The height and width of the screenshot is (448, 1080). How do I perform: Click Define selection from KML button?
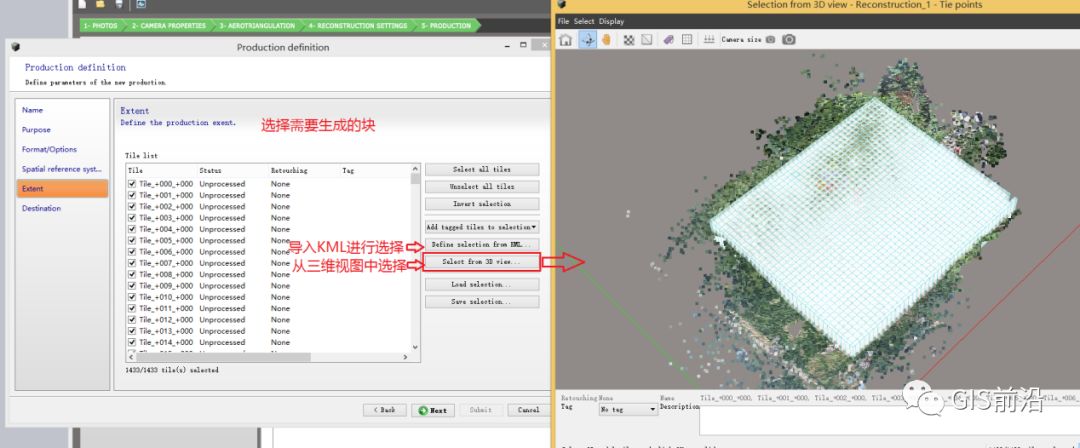[x=482, y=245]
